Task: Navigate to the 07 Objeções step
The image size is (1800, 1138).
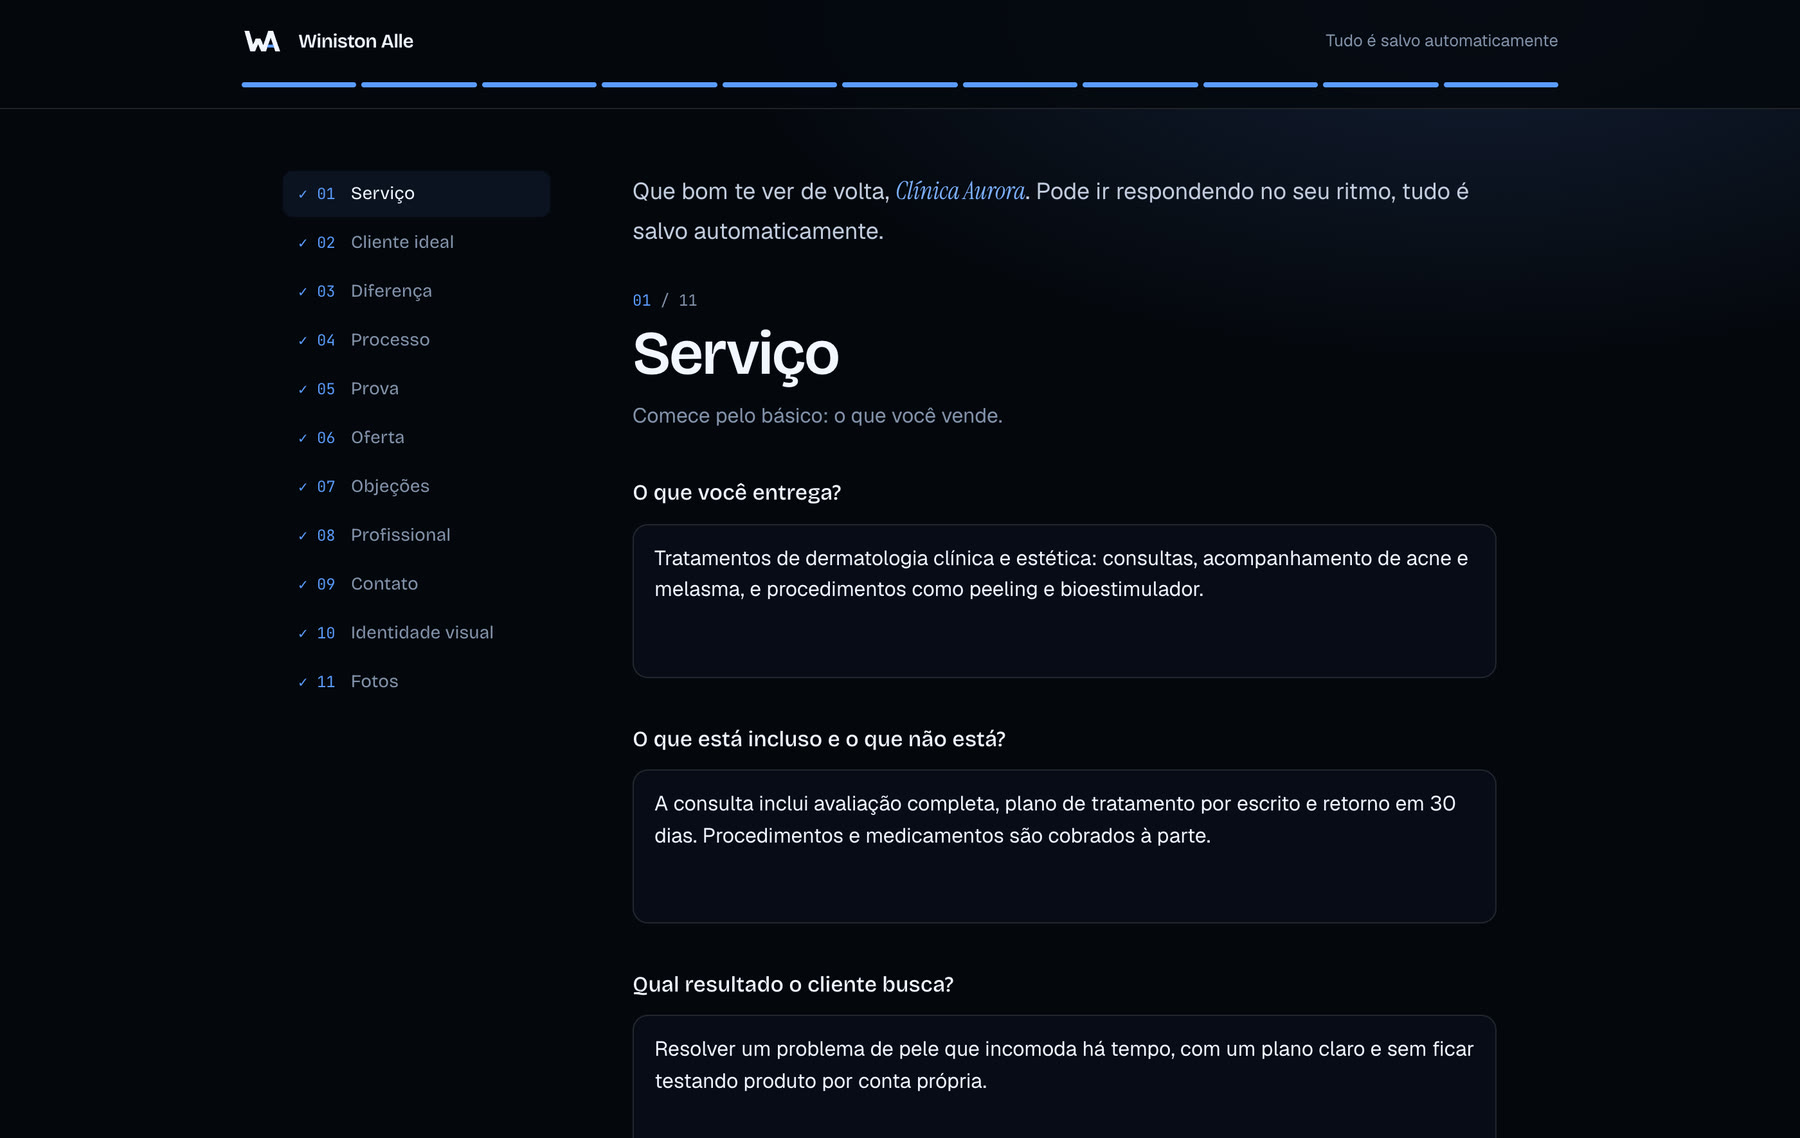Action: (x=416, y=486)
